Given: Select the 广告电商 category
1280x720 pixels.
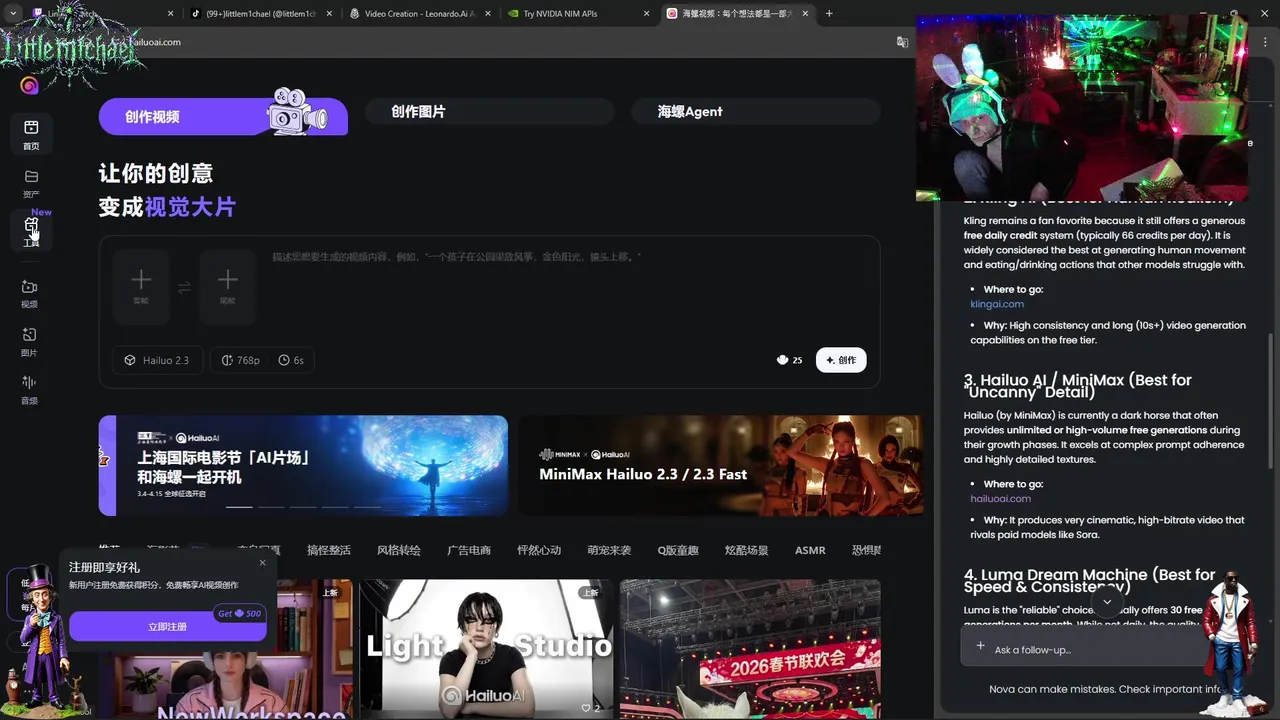Looking at the screenshot, I should (x=469, y=550).
